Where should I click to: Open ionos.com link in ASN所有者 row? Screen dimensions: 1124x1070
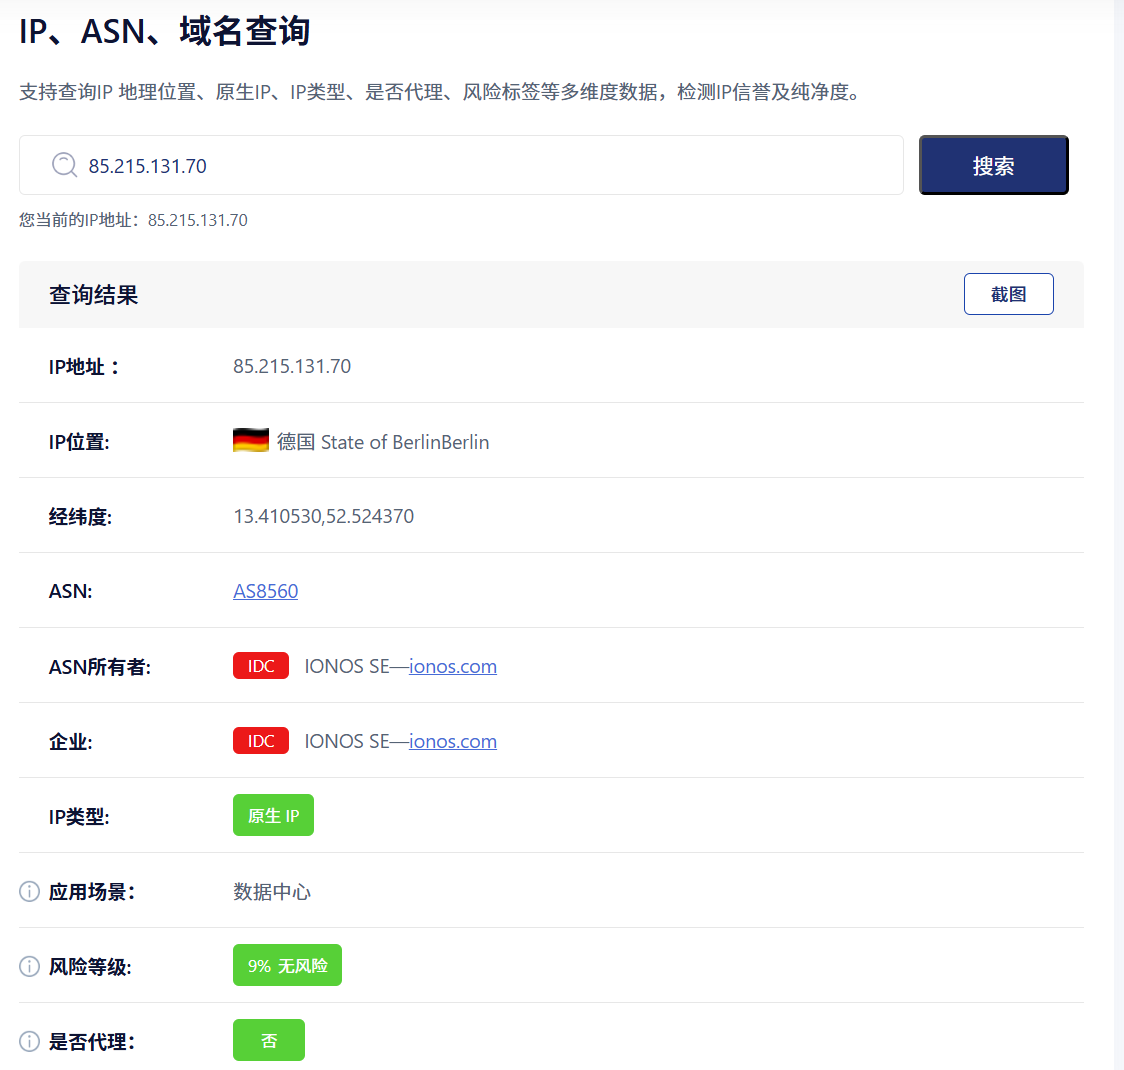452,666
